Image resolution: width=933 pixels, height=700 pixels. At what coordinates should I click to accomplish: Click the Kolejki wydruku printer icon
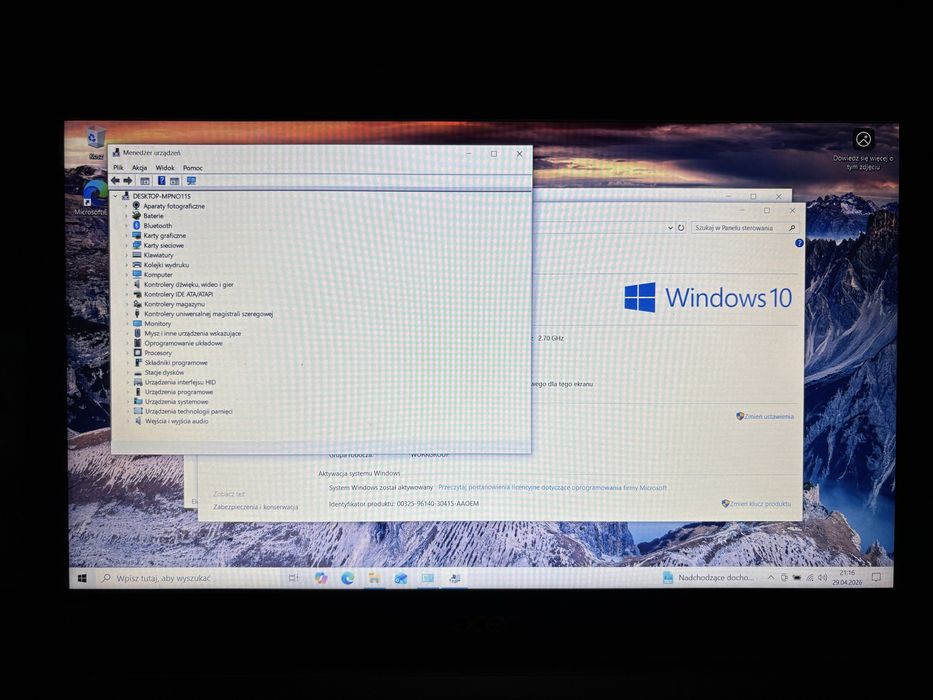pos(137,264)
